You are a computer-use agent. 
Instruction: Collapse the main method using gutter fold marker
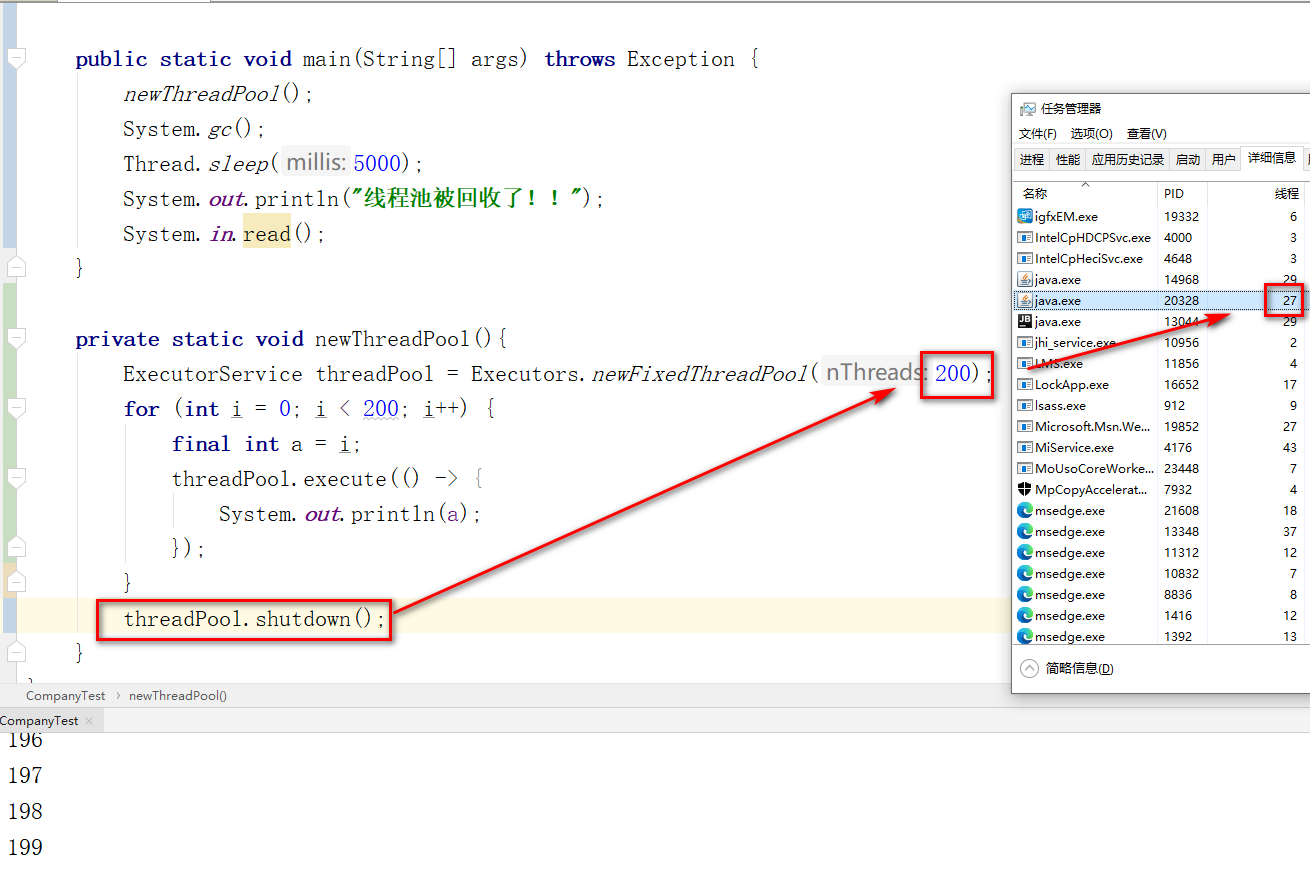pos(16,59)
